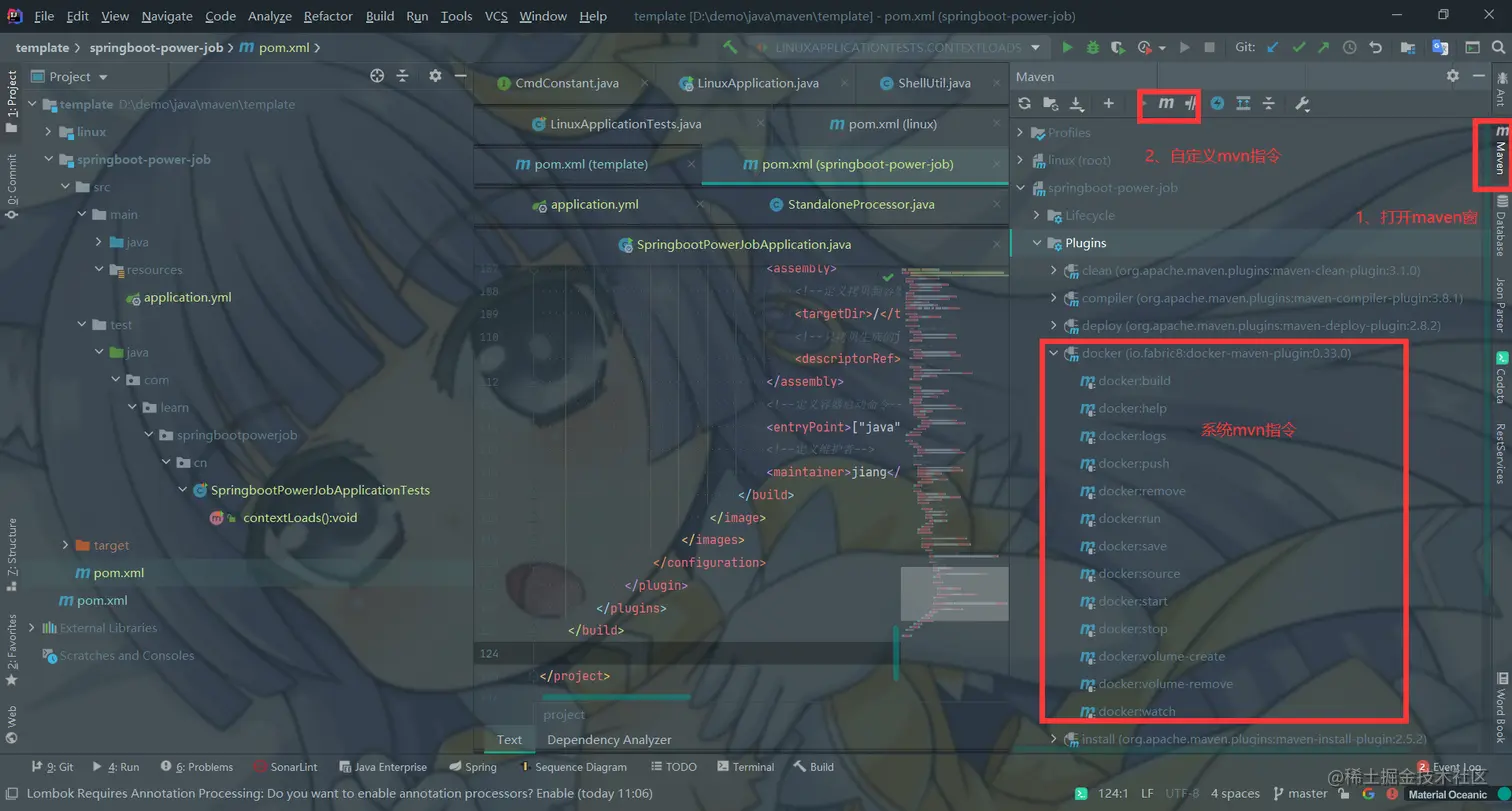Expand the linux module in Project tree

click(x=48, y=132)
